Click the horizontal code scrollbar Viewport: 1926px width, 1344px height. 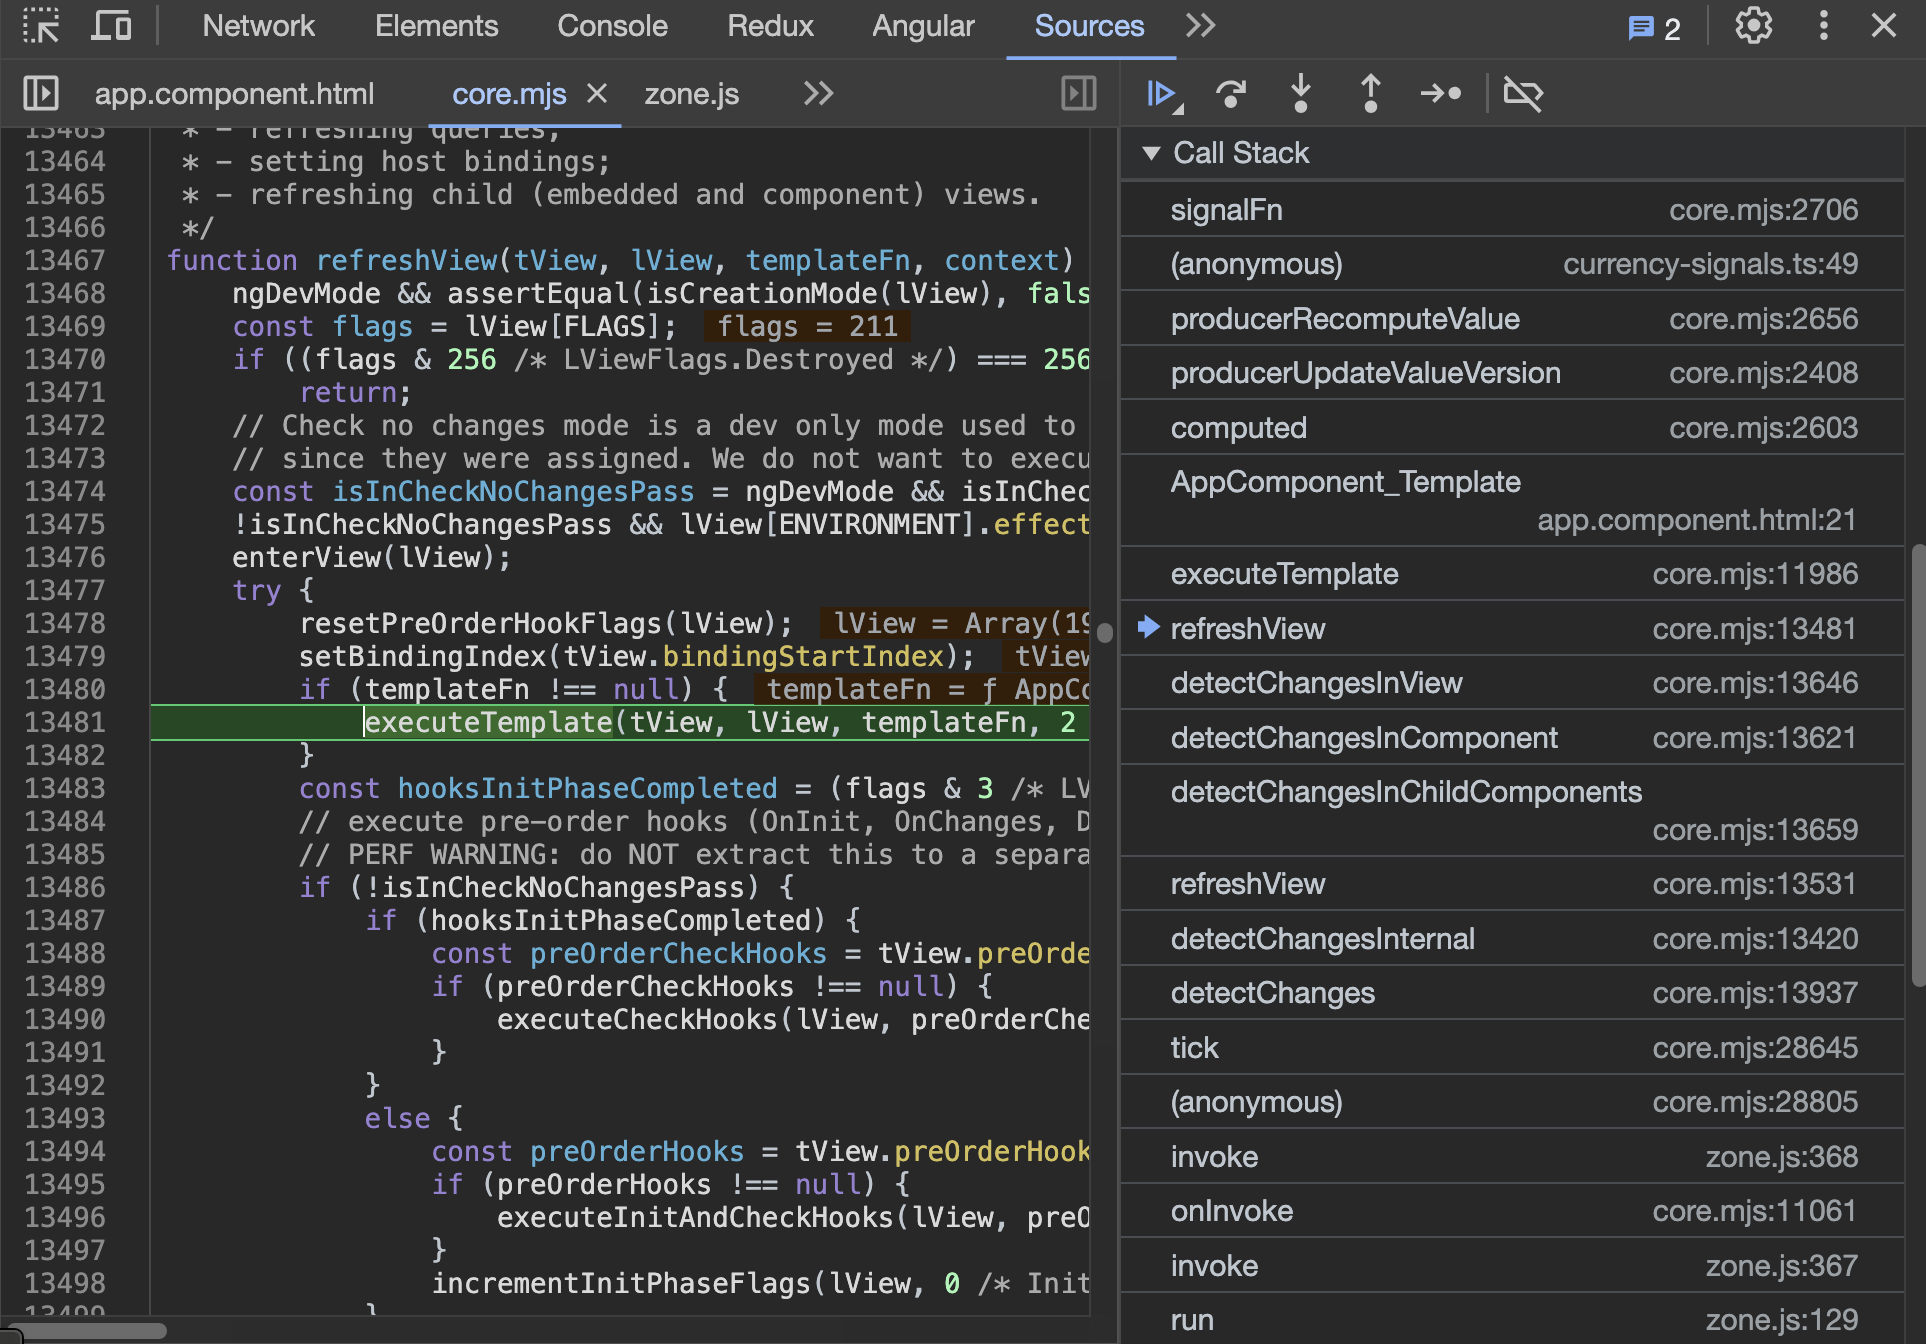[x=90, y=1331]
